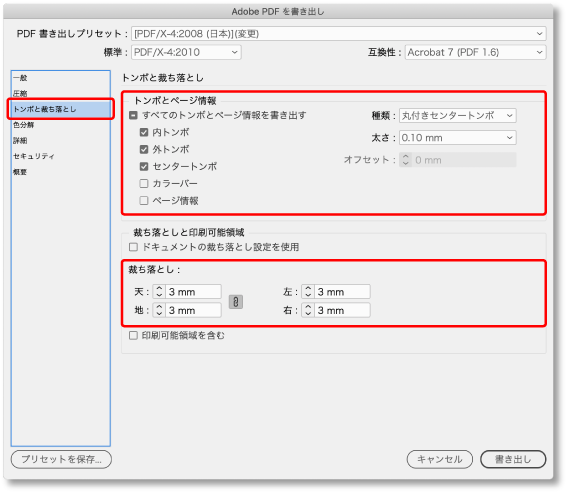This screenshot has width=573, height=499.
Task: Click the stepper for 天 bleed
Action: pyautogui.click(x=159, y=292)
